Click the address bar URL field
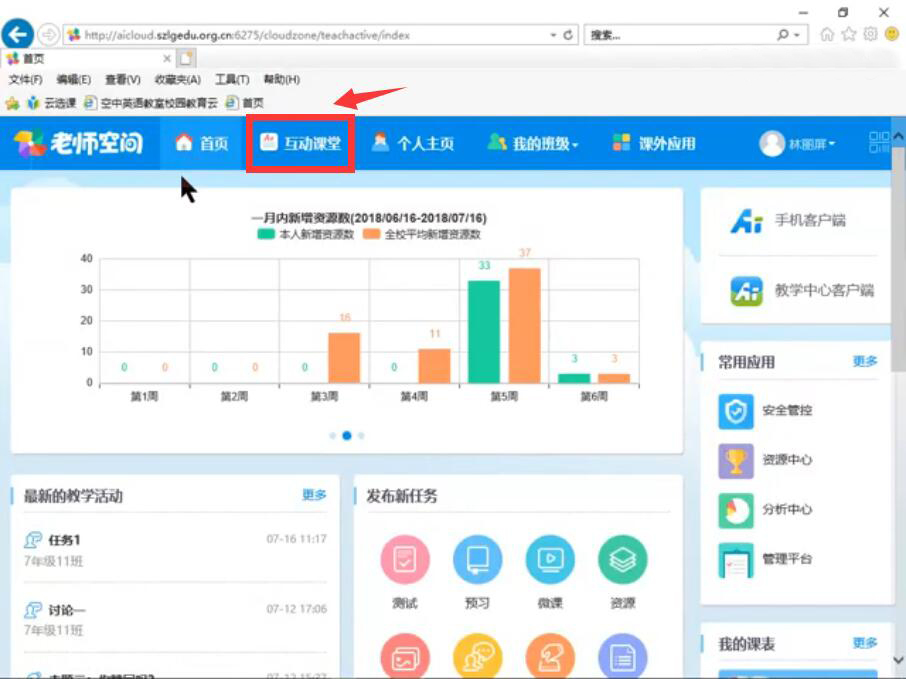Image resolution: width=906 pixels, height=679 pixels. point(306,35)
